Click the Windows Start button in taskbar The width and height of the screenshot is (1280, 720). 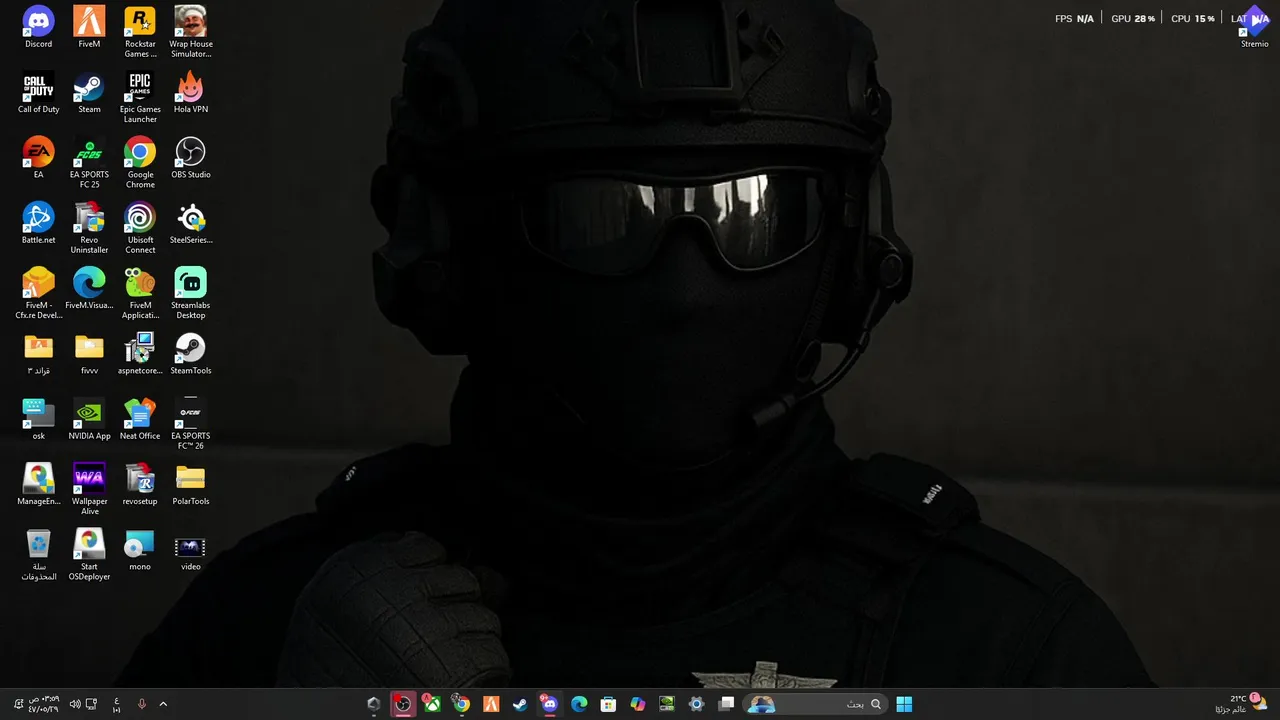pyautogui.click(x=904, y=704)
